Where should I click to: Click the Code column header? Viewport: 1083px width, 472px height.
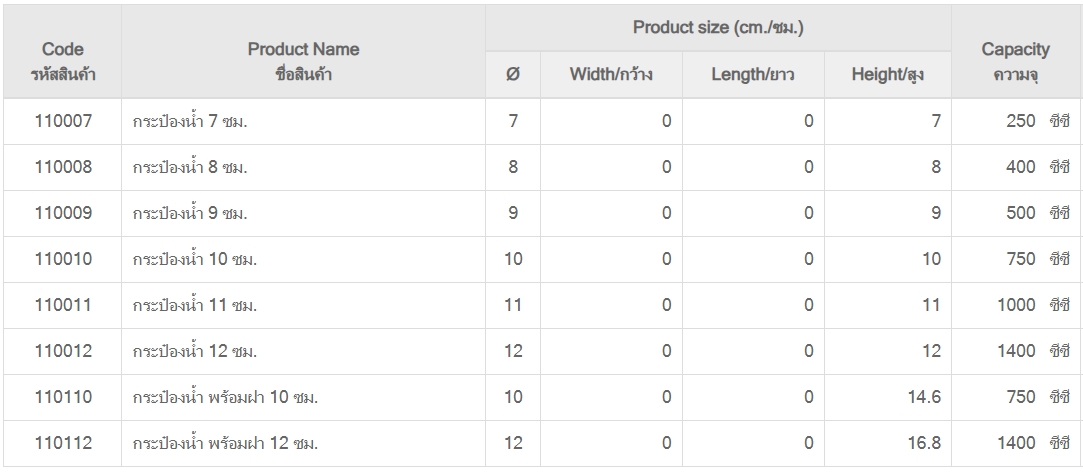tap(62, 61)
